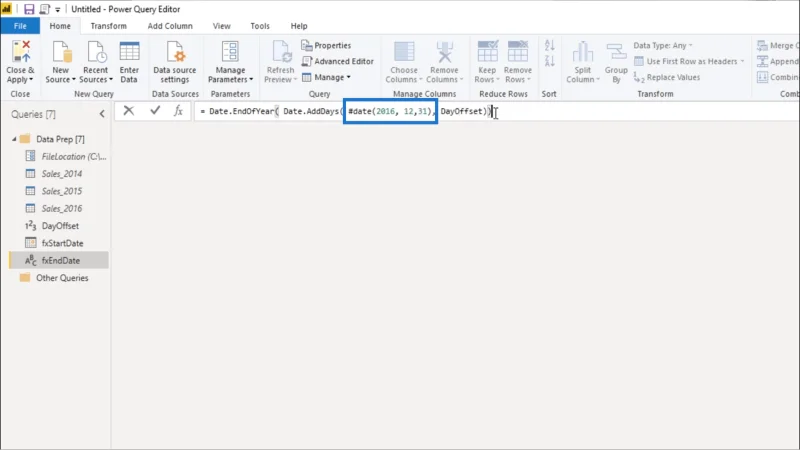
Task: Open the File tab
Action: coord(20,26)
